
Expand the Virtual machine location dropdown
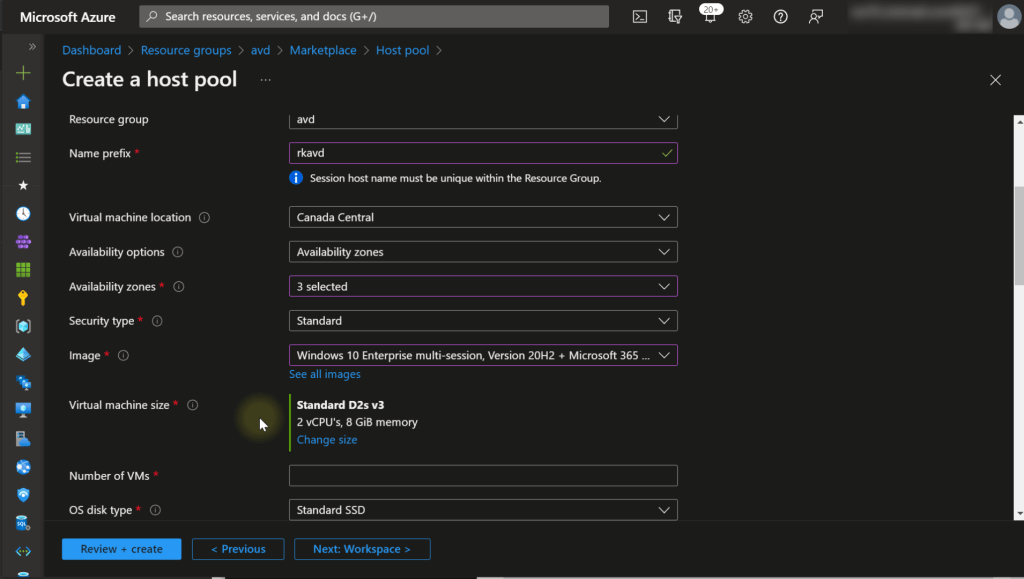(483, 217)
